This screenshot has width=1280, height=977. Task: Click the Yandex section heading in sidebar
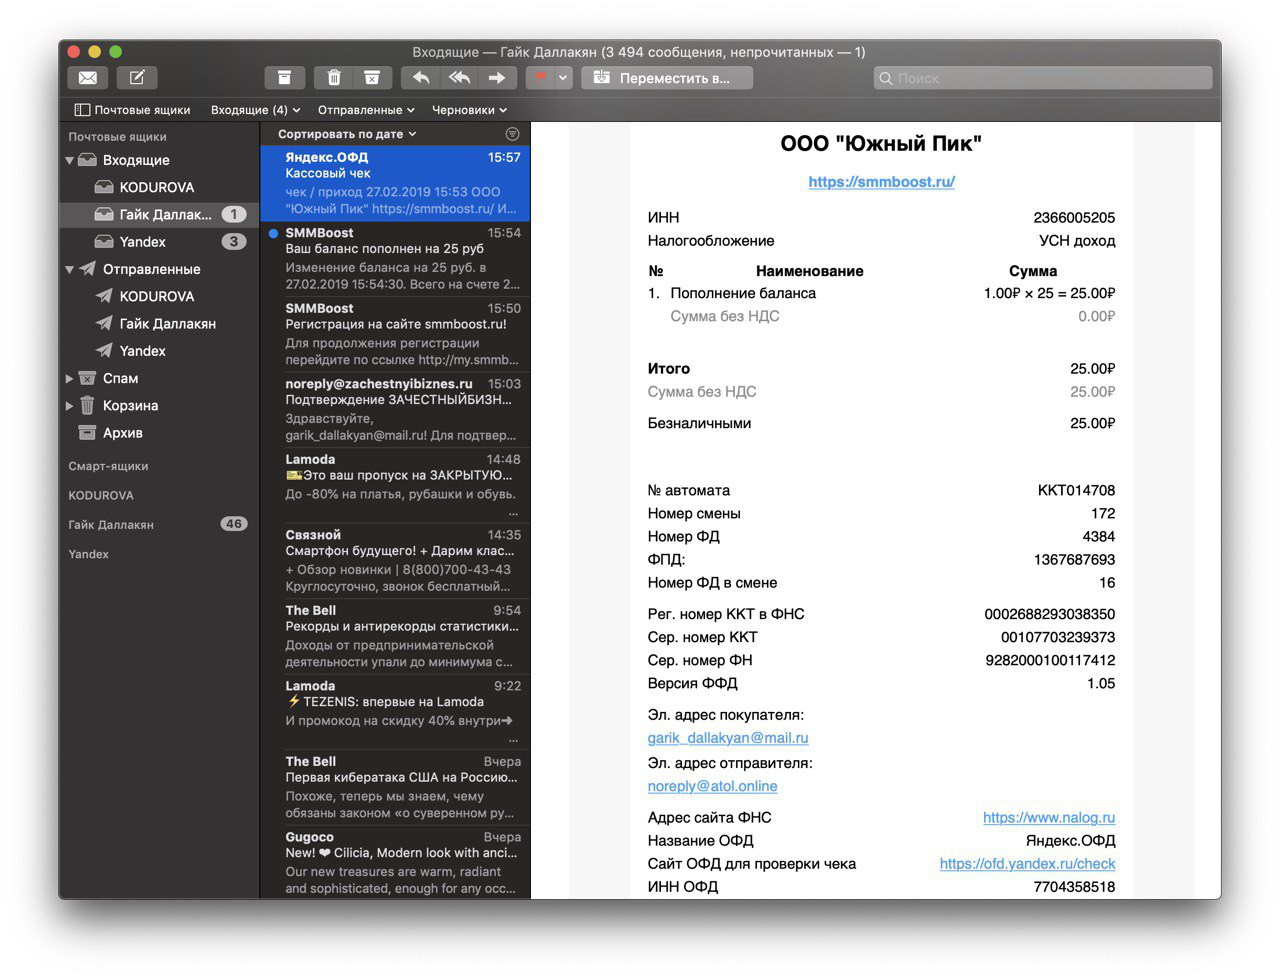tap(89, 554)
